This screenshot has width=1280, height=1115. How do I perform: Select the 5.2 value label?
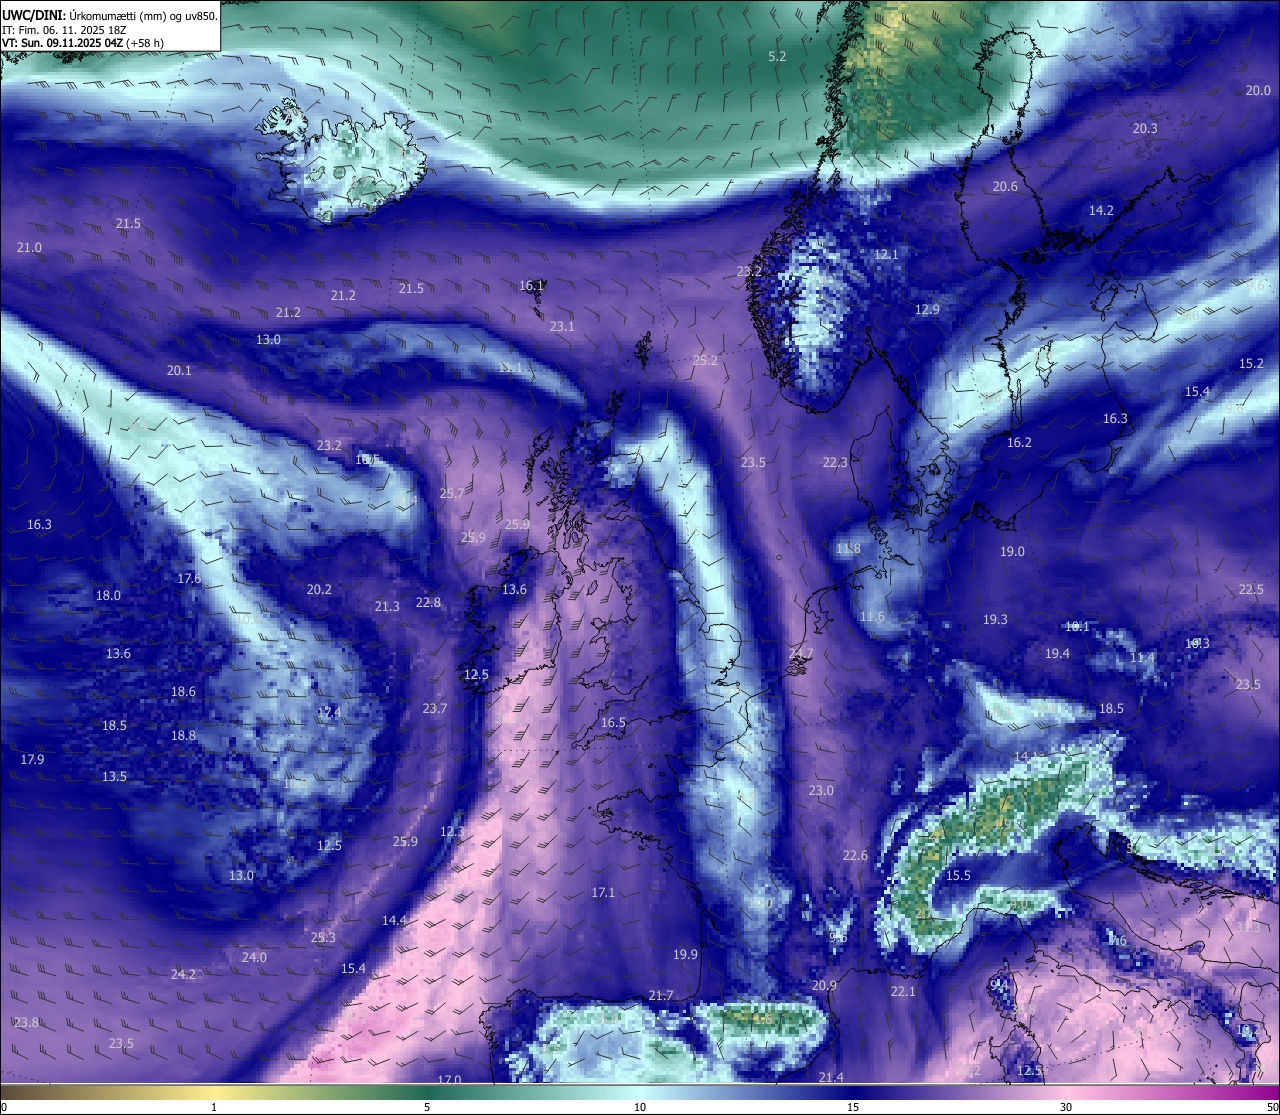777,57
